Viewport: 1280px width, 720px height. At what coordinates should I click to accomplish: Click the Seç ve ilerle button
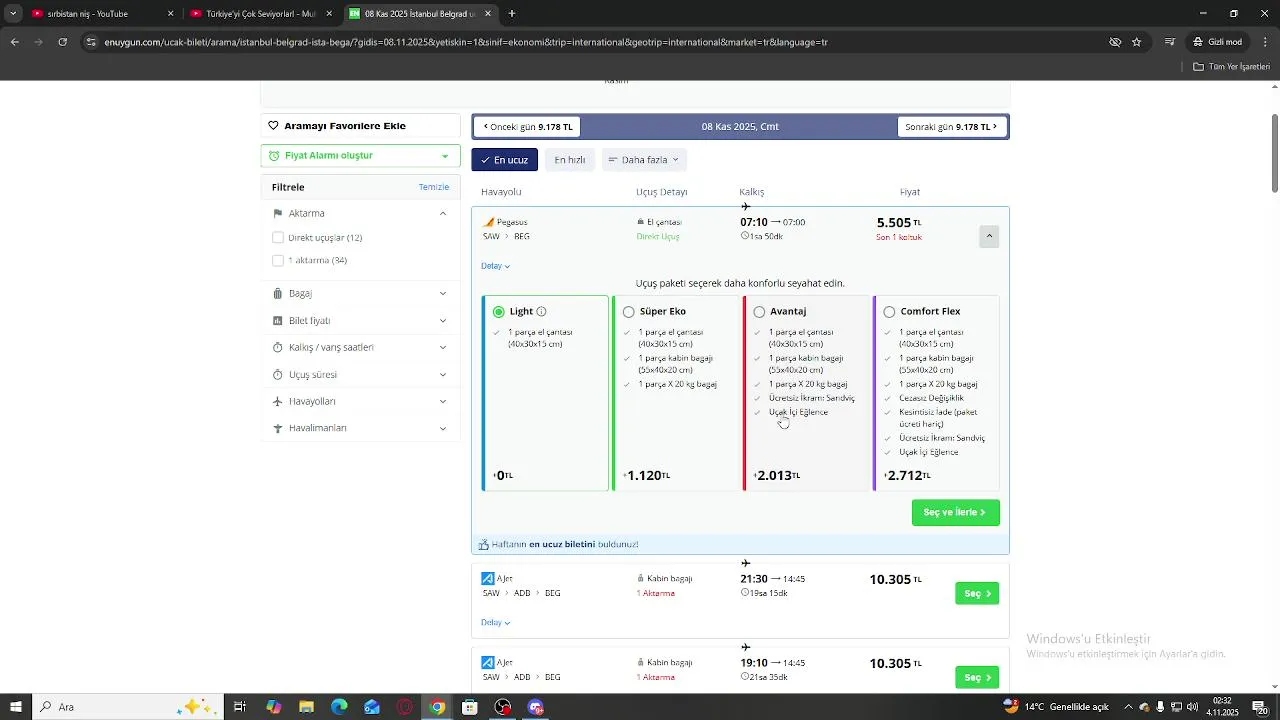[x=956, y=512]
